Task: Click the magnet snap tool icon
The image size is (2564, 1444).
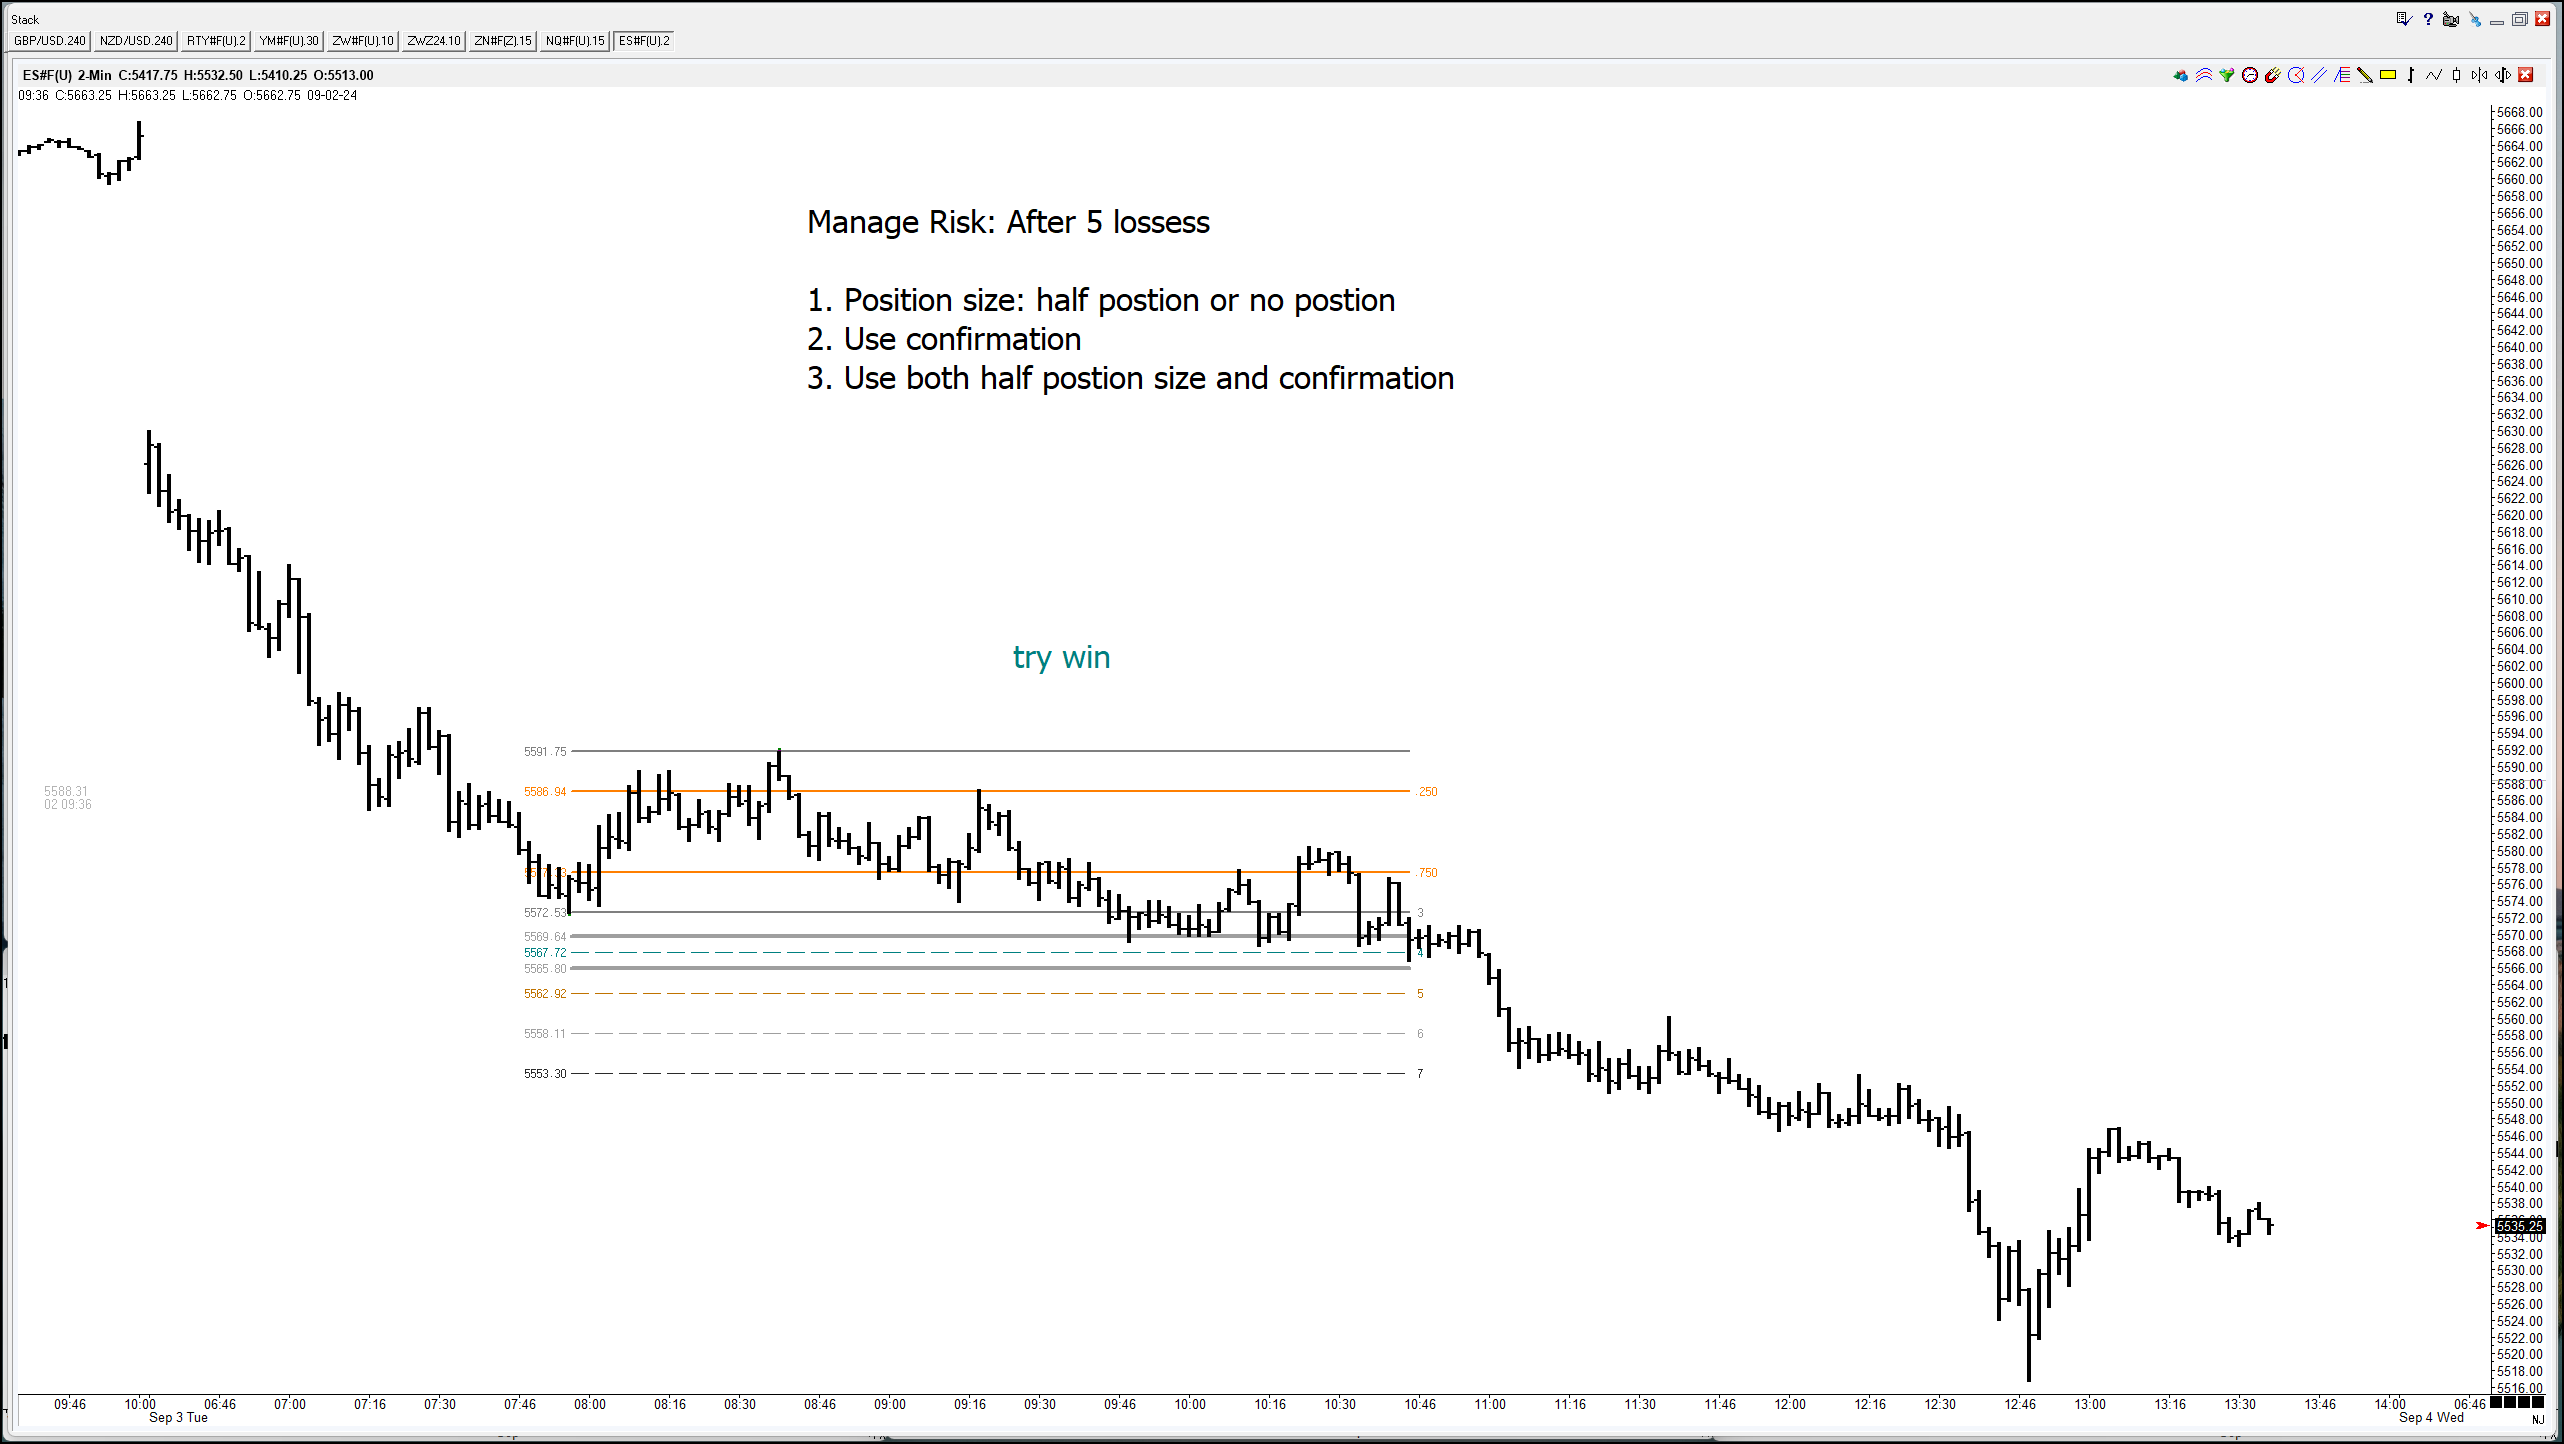Action: (2273, 75)
